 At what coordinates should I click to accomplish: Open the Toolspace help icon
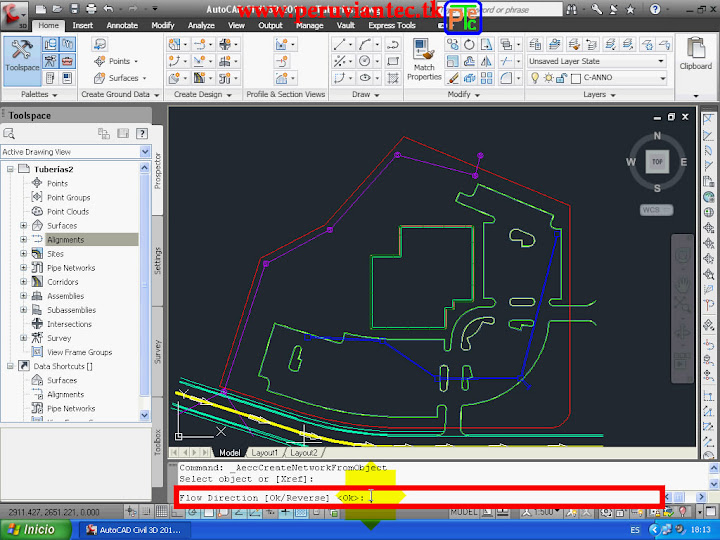click(x=142, y=134)
